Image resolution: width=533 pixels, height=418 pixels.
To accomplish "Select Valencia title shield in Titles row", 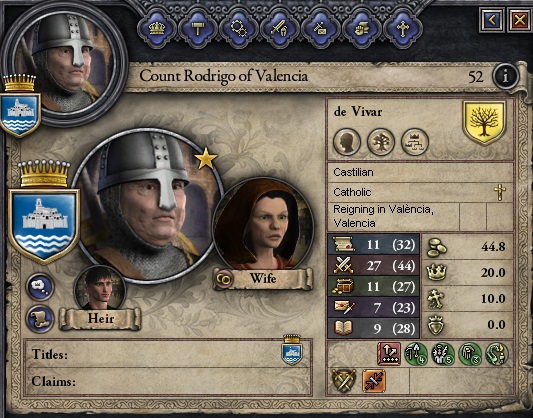I will coord(292,350).
